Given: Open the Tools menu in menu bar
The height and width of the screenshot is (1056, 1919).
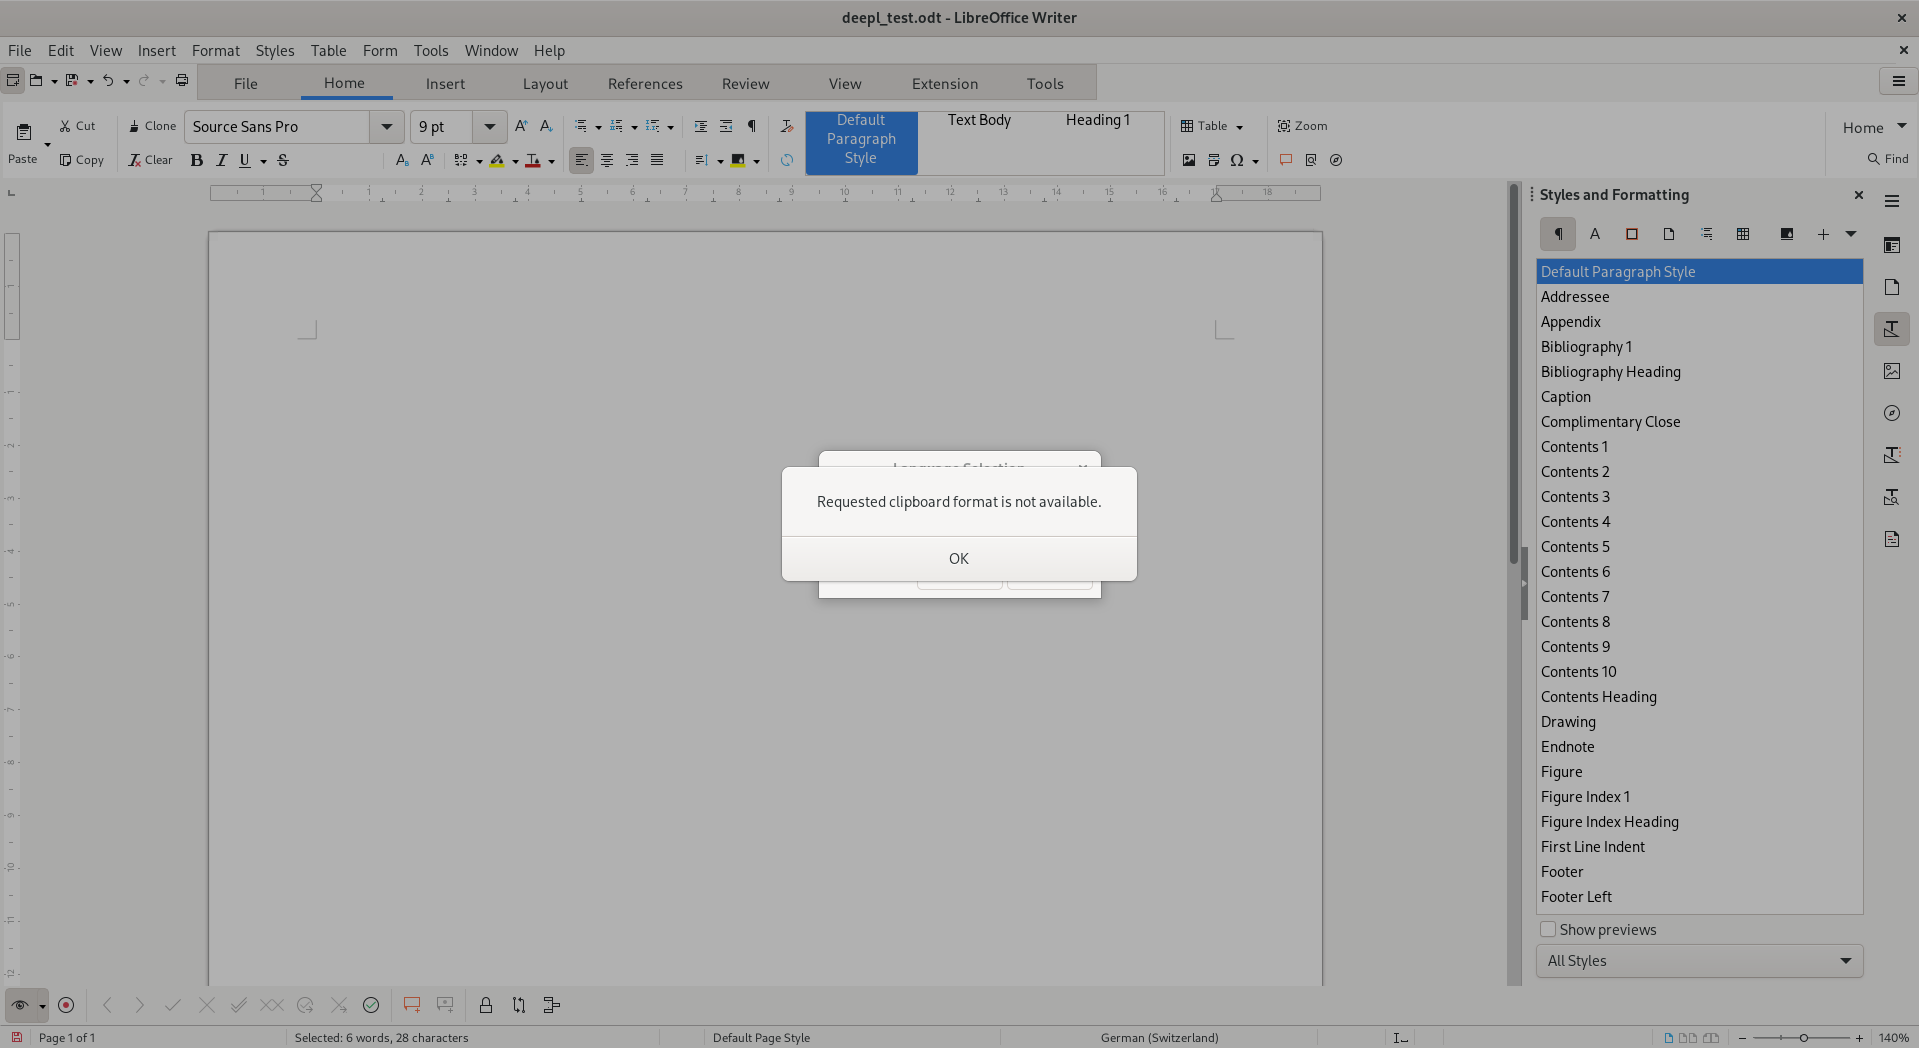Looking at the screenshot, I should click(431, 50).
